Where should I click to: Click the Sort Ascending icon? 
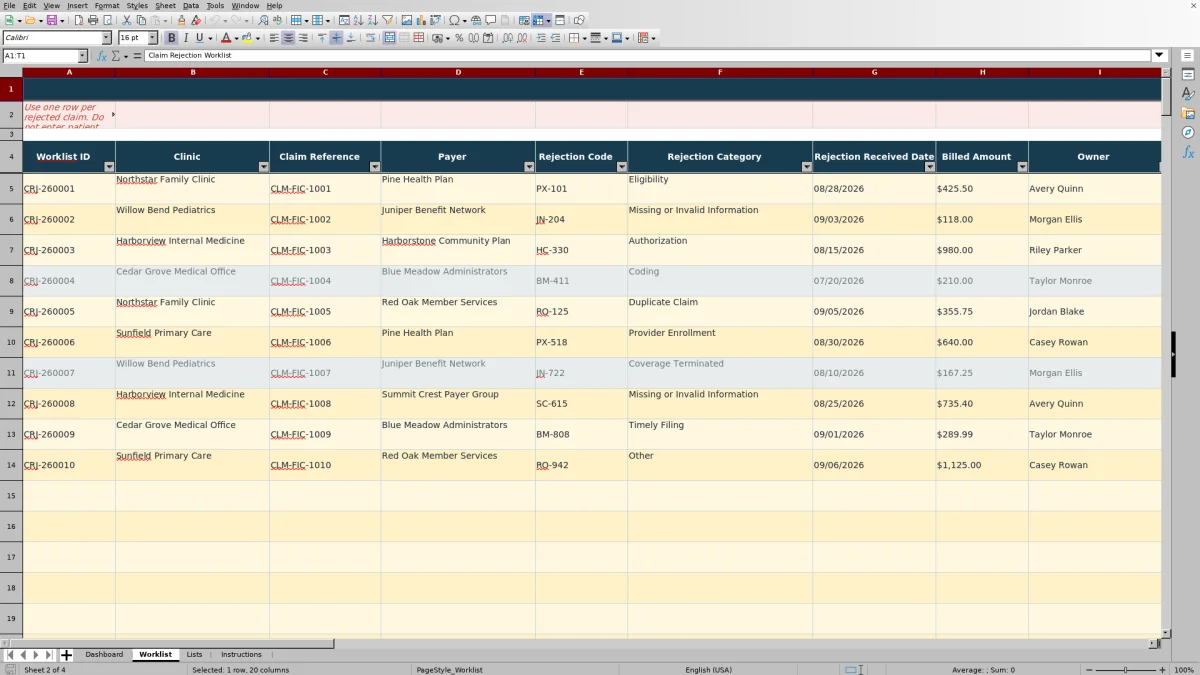click(358, 20)
